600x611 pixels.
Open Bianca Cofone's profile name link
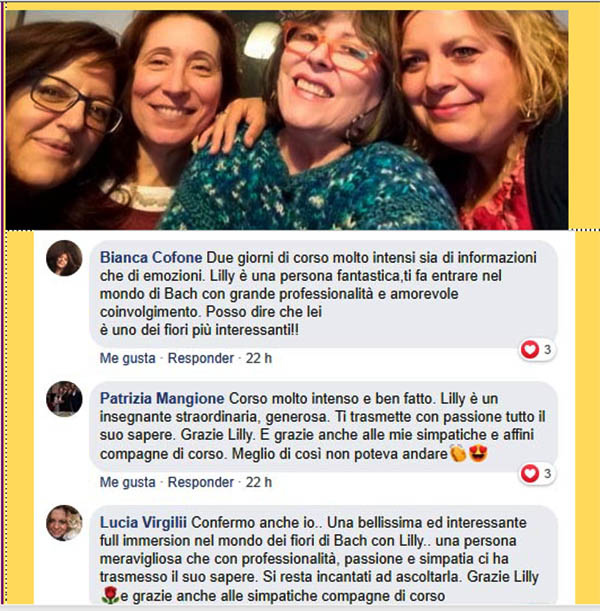point(151,258)
